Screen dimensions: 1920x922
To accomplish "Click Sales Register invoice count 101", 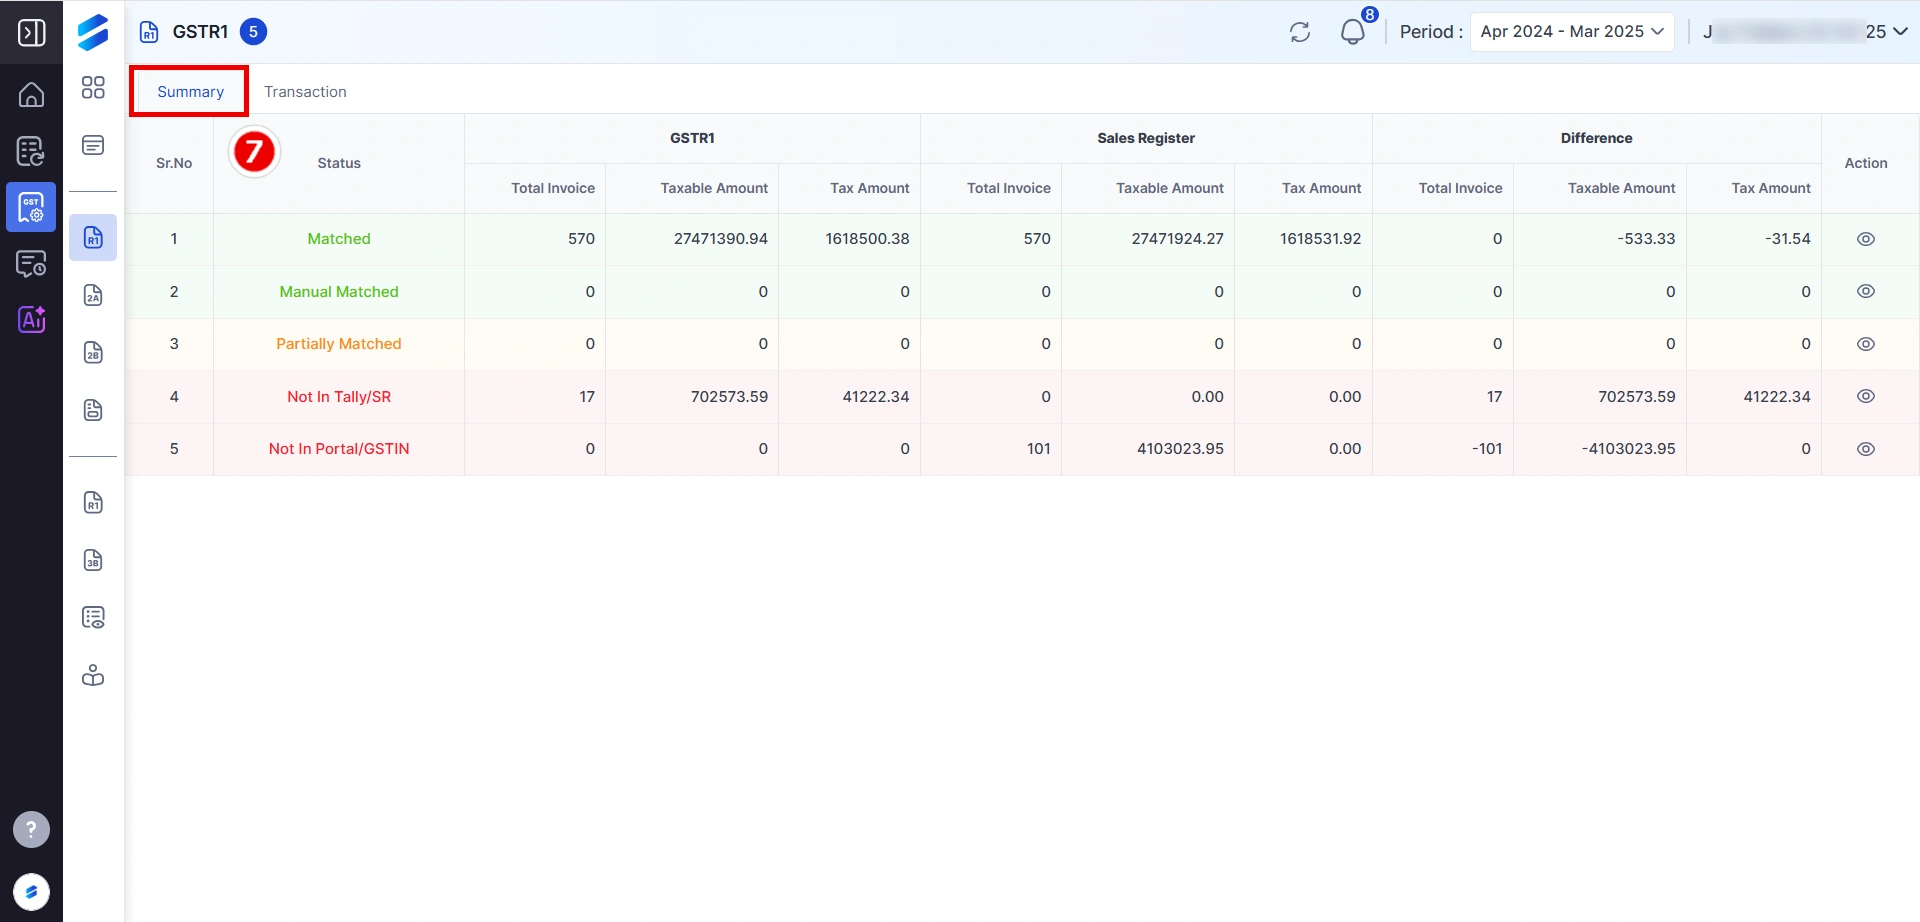I will coord(1039,449).
